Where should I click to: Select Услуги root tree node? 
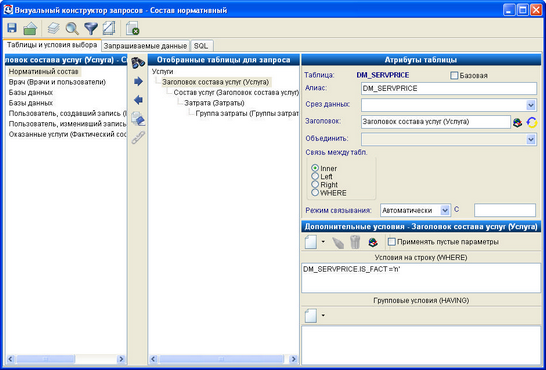(162, 72)
